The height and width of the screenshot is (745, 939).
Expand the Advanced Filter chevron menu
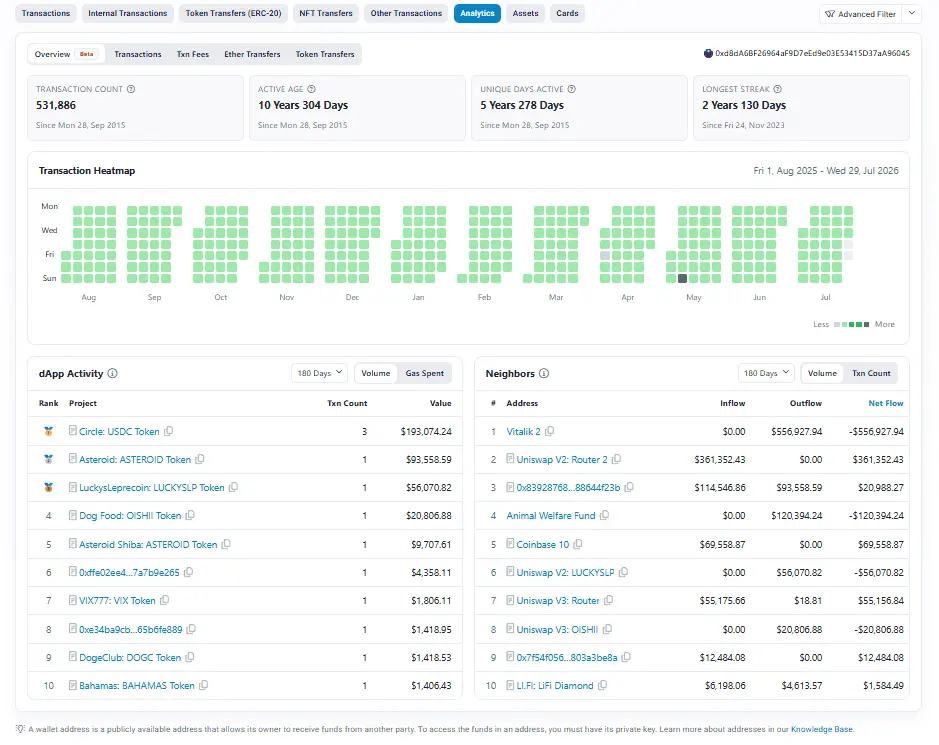(x=911, y=13)
